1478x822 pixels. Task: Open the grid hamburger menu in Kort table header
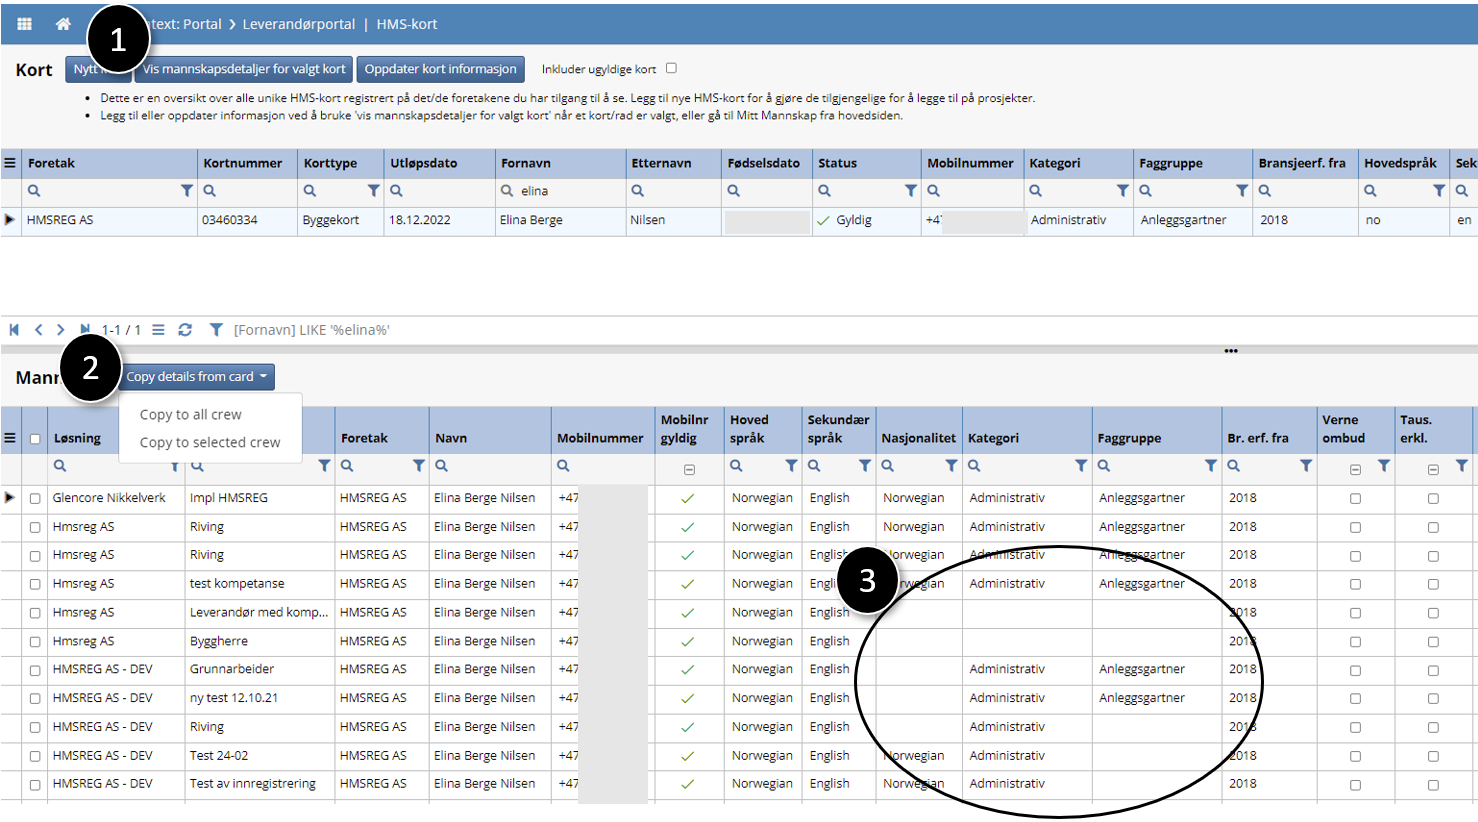point(10,162)
